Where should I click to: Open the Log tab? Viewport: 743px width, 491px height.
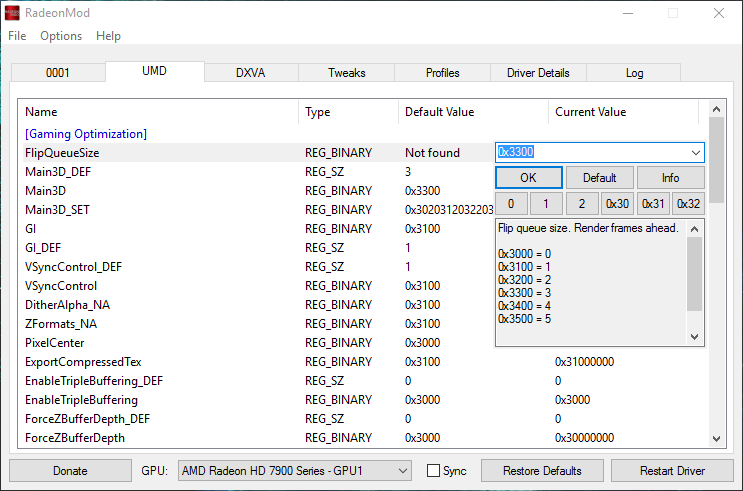coord(634,73)
